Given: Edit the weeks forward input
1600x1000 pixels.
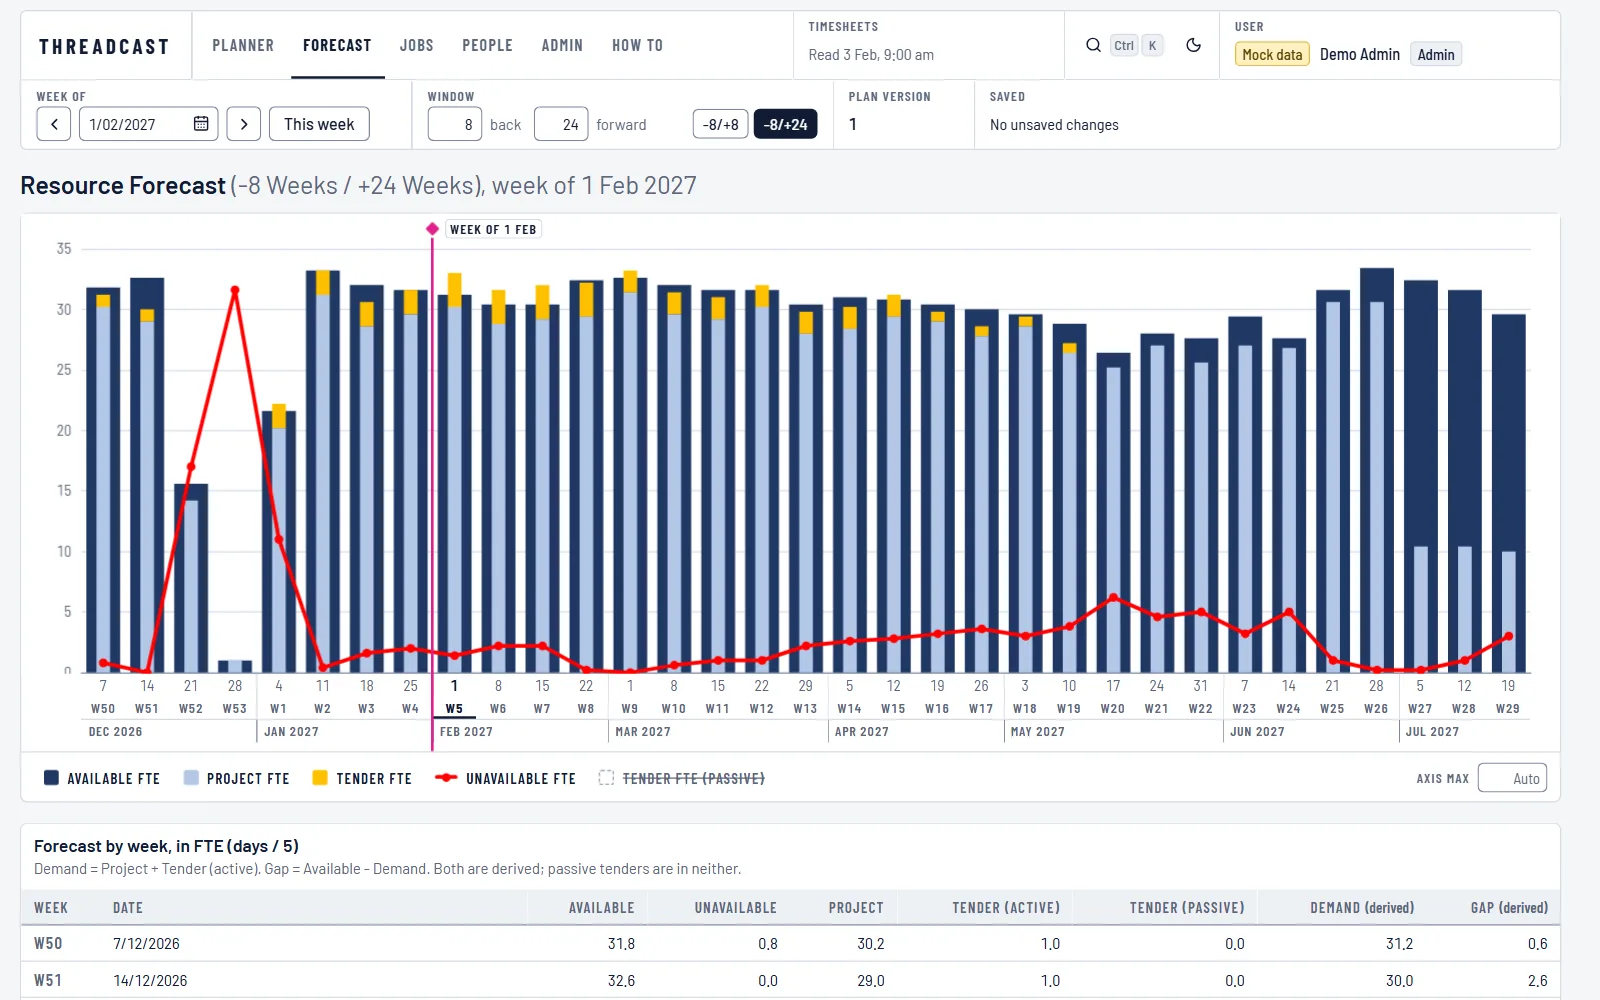Looking at the screenshot, I should 561,124.
